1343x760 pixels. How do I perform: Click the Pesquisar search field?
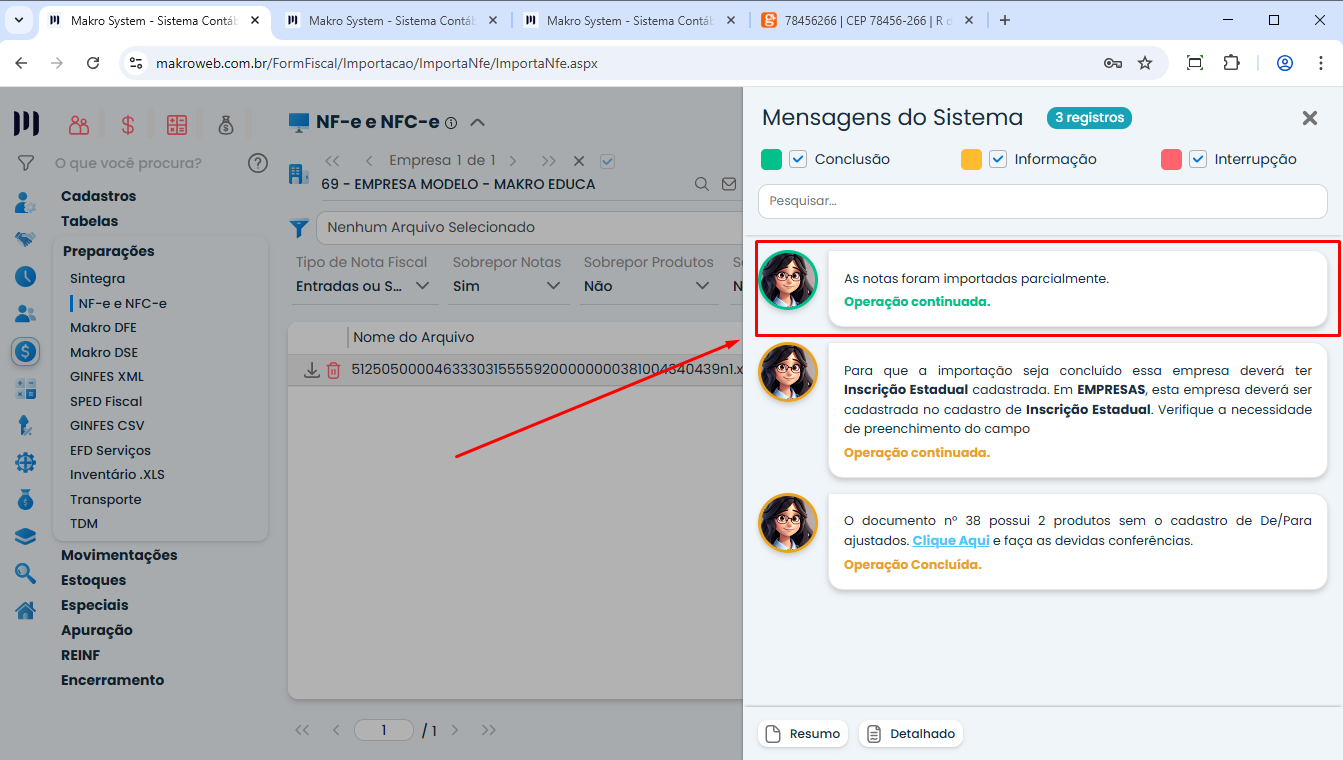(1042, 201)
